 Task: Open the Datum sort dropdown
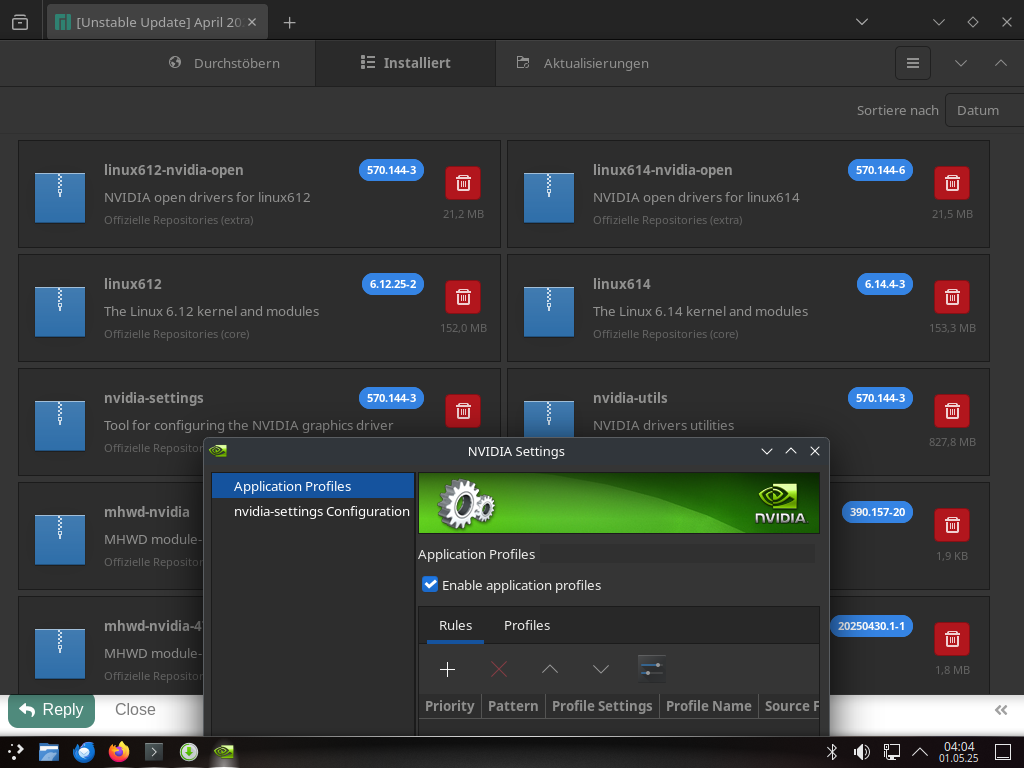pyautogui.click(x=985, y=110)
